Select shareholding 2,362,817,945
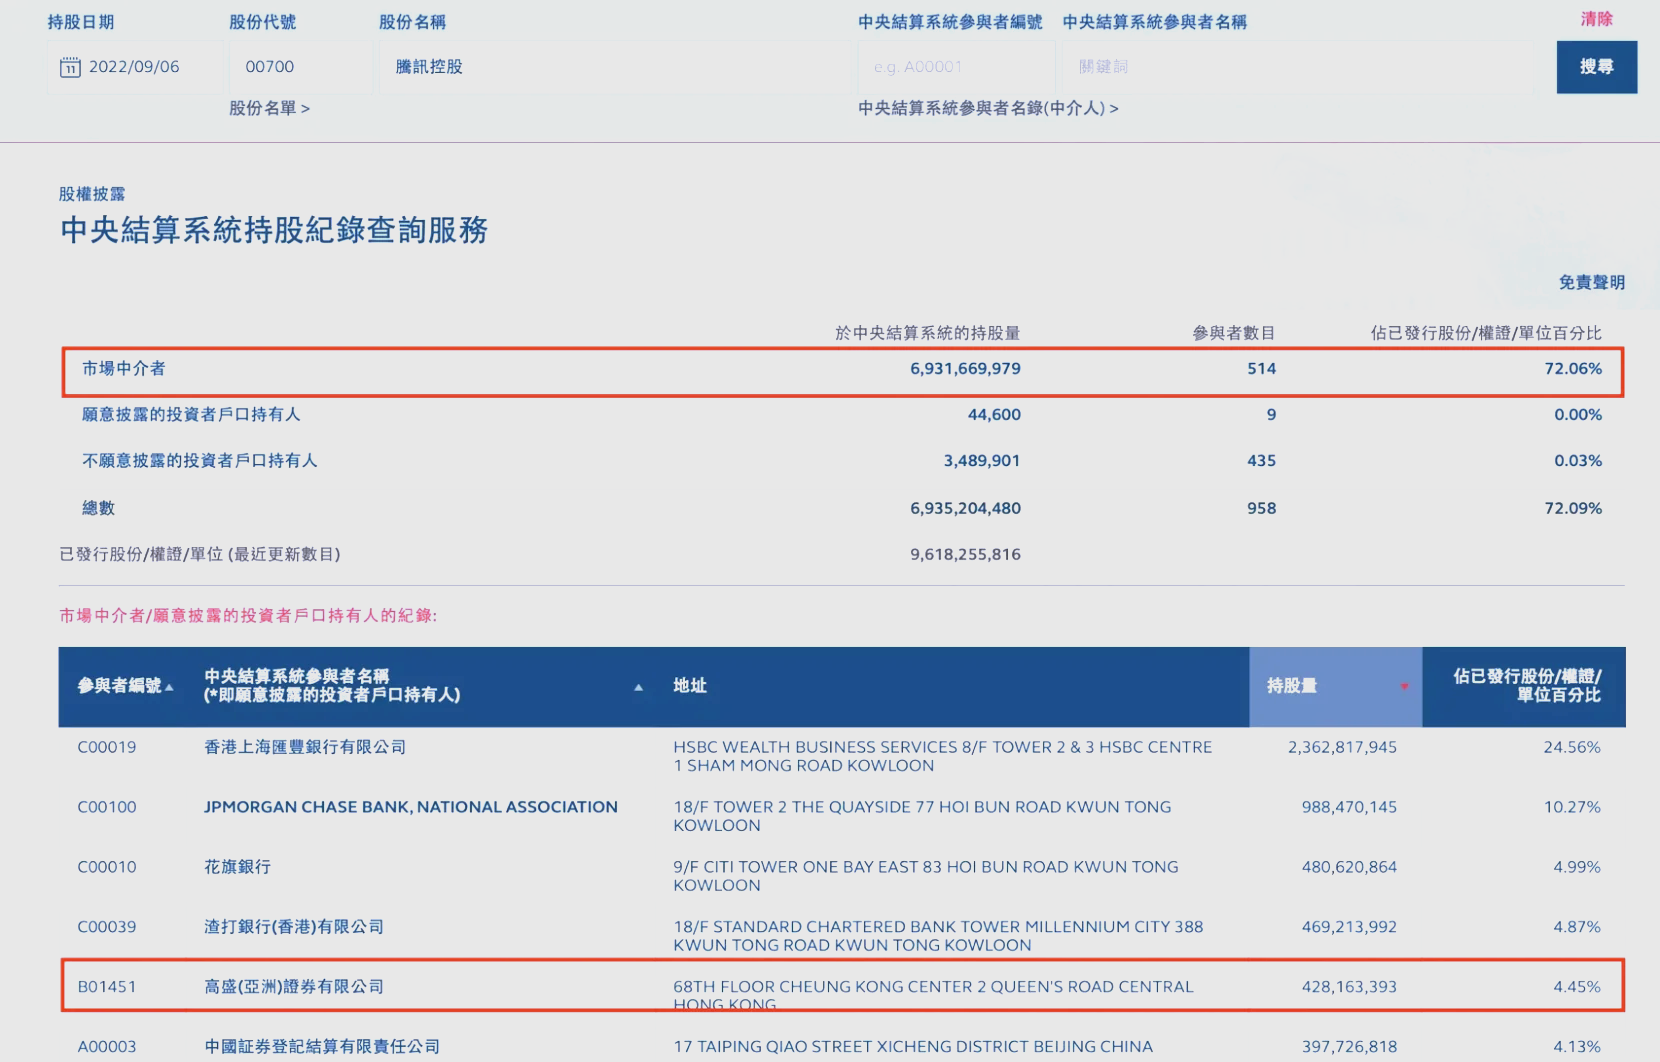Viewport: 1660px width, 1062px height. click(1342, 747)
